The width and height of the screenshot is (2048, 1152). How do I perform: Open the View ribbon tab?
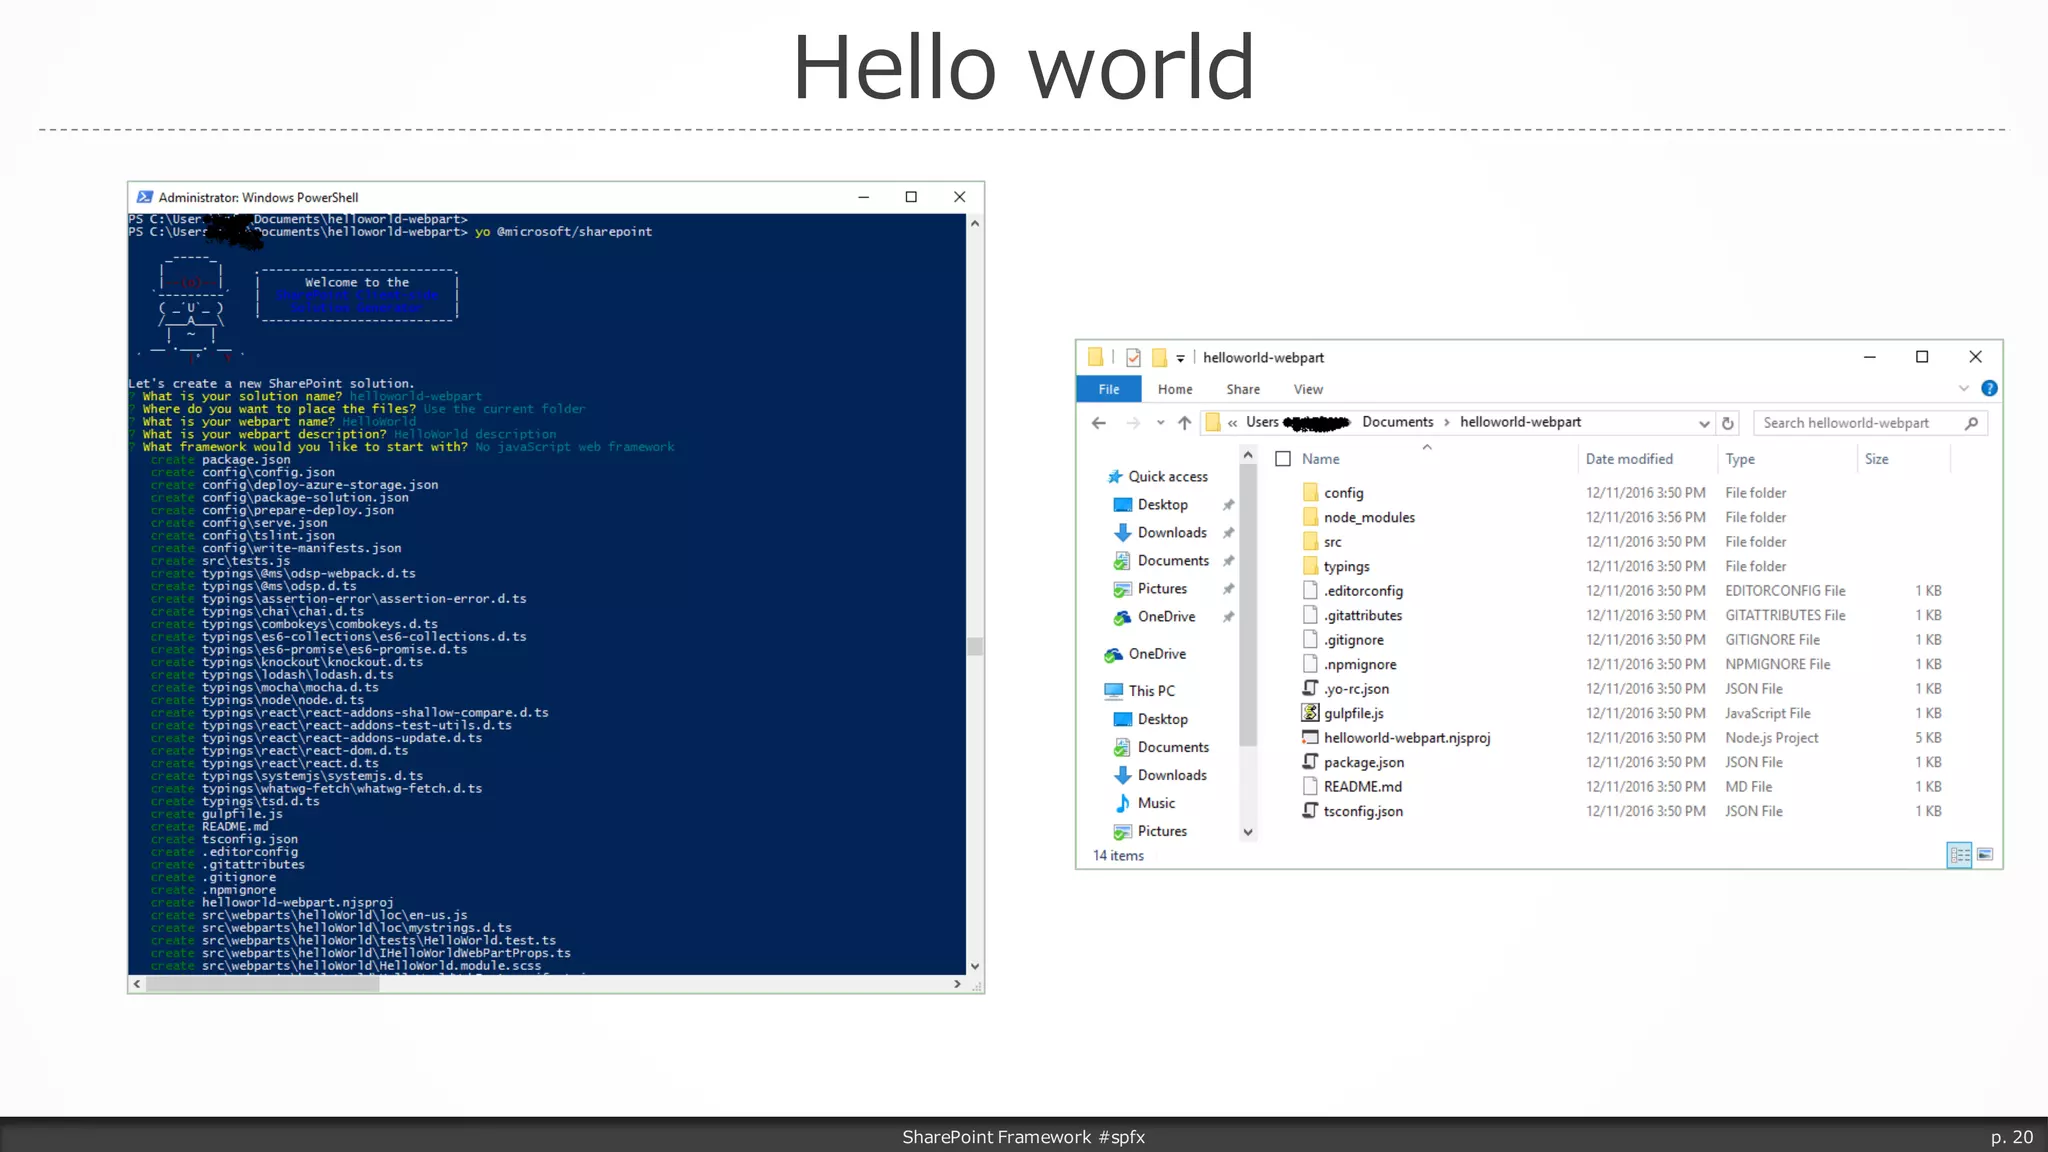pos(1308,389)
